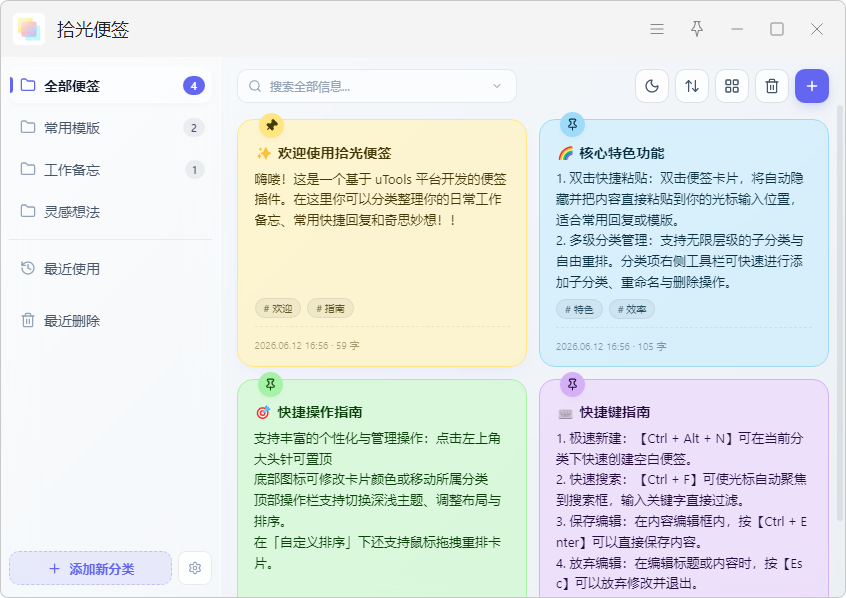Toggle dark mode with moon icon
Image resolution: width=846 pixels, height=598 pixels.
tap(652, 86)
